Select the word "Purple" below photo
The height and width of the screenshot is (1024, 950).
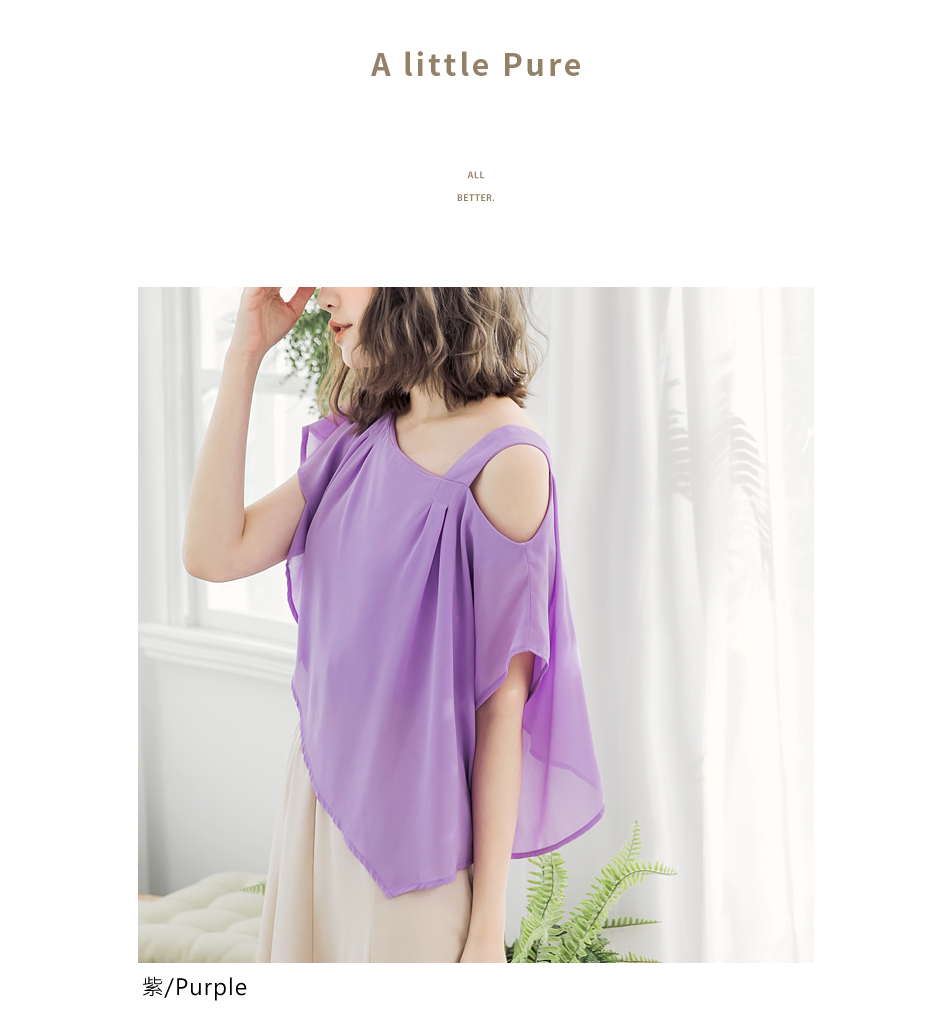click(212, 988)
